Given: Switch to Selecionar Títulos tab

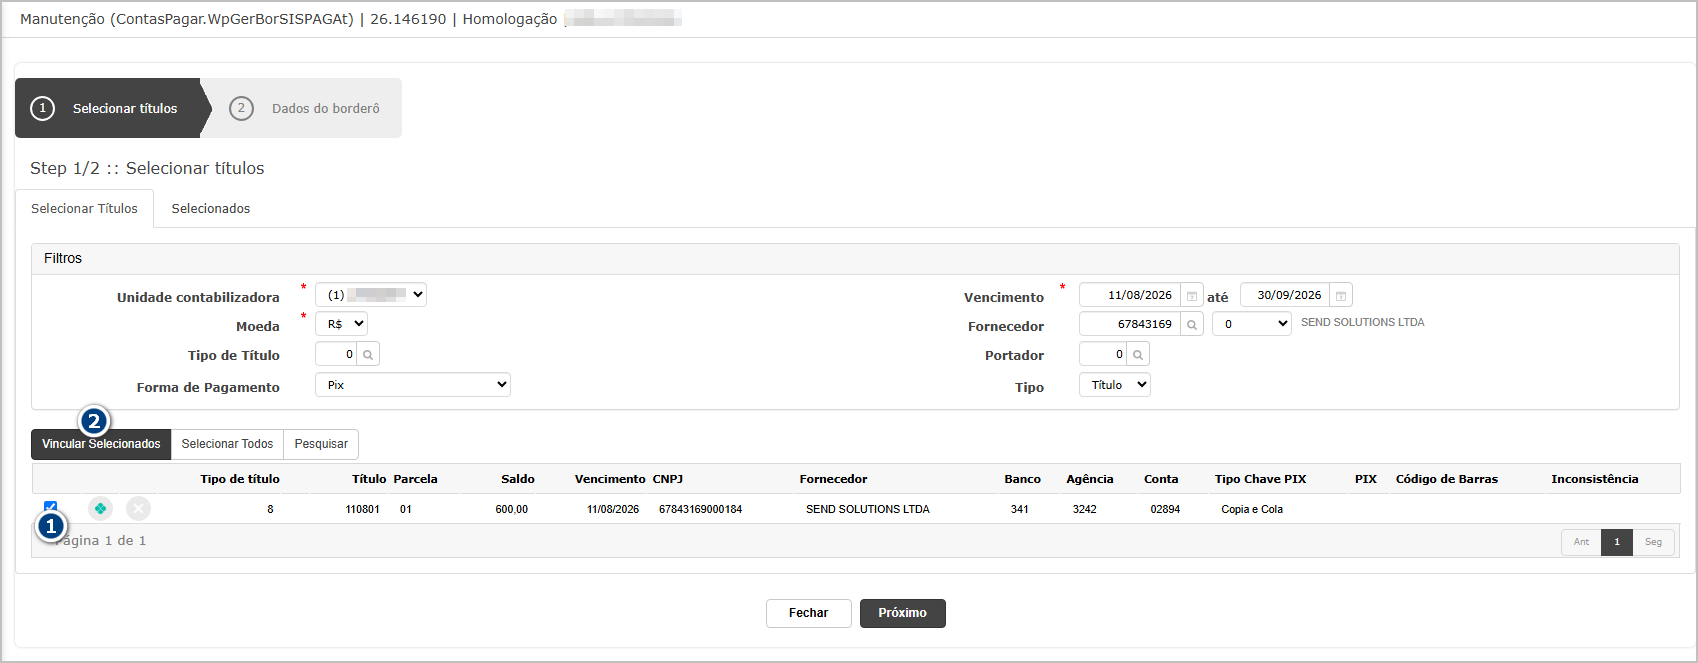Looking at the screenshot, I should 84,208.
